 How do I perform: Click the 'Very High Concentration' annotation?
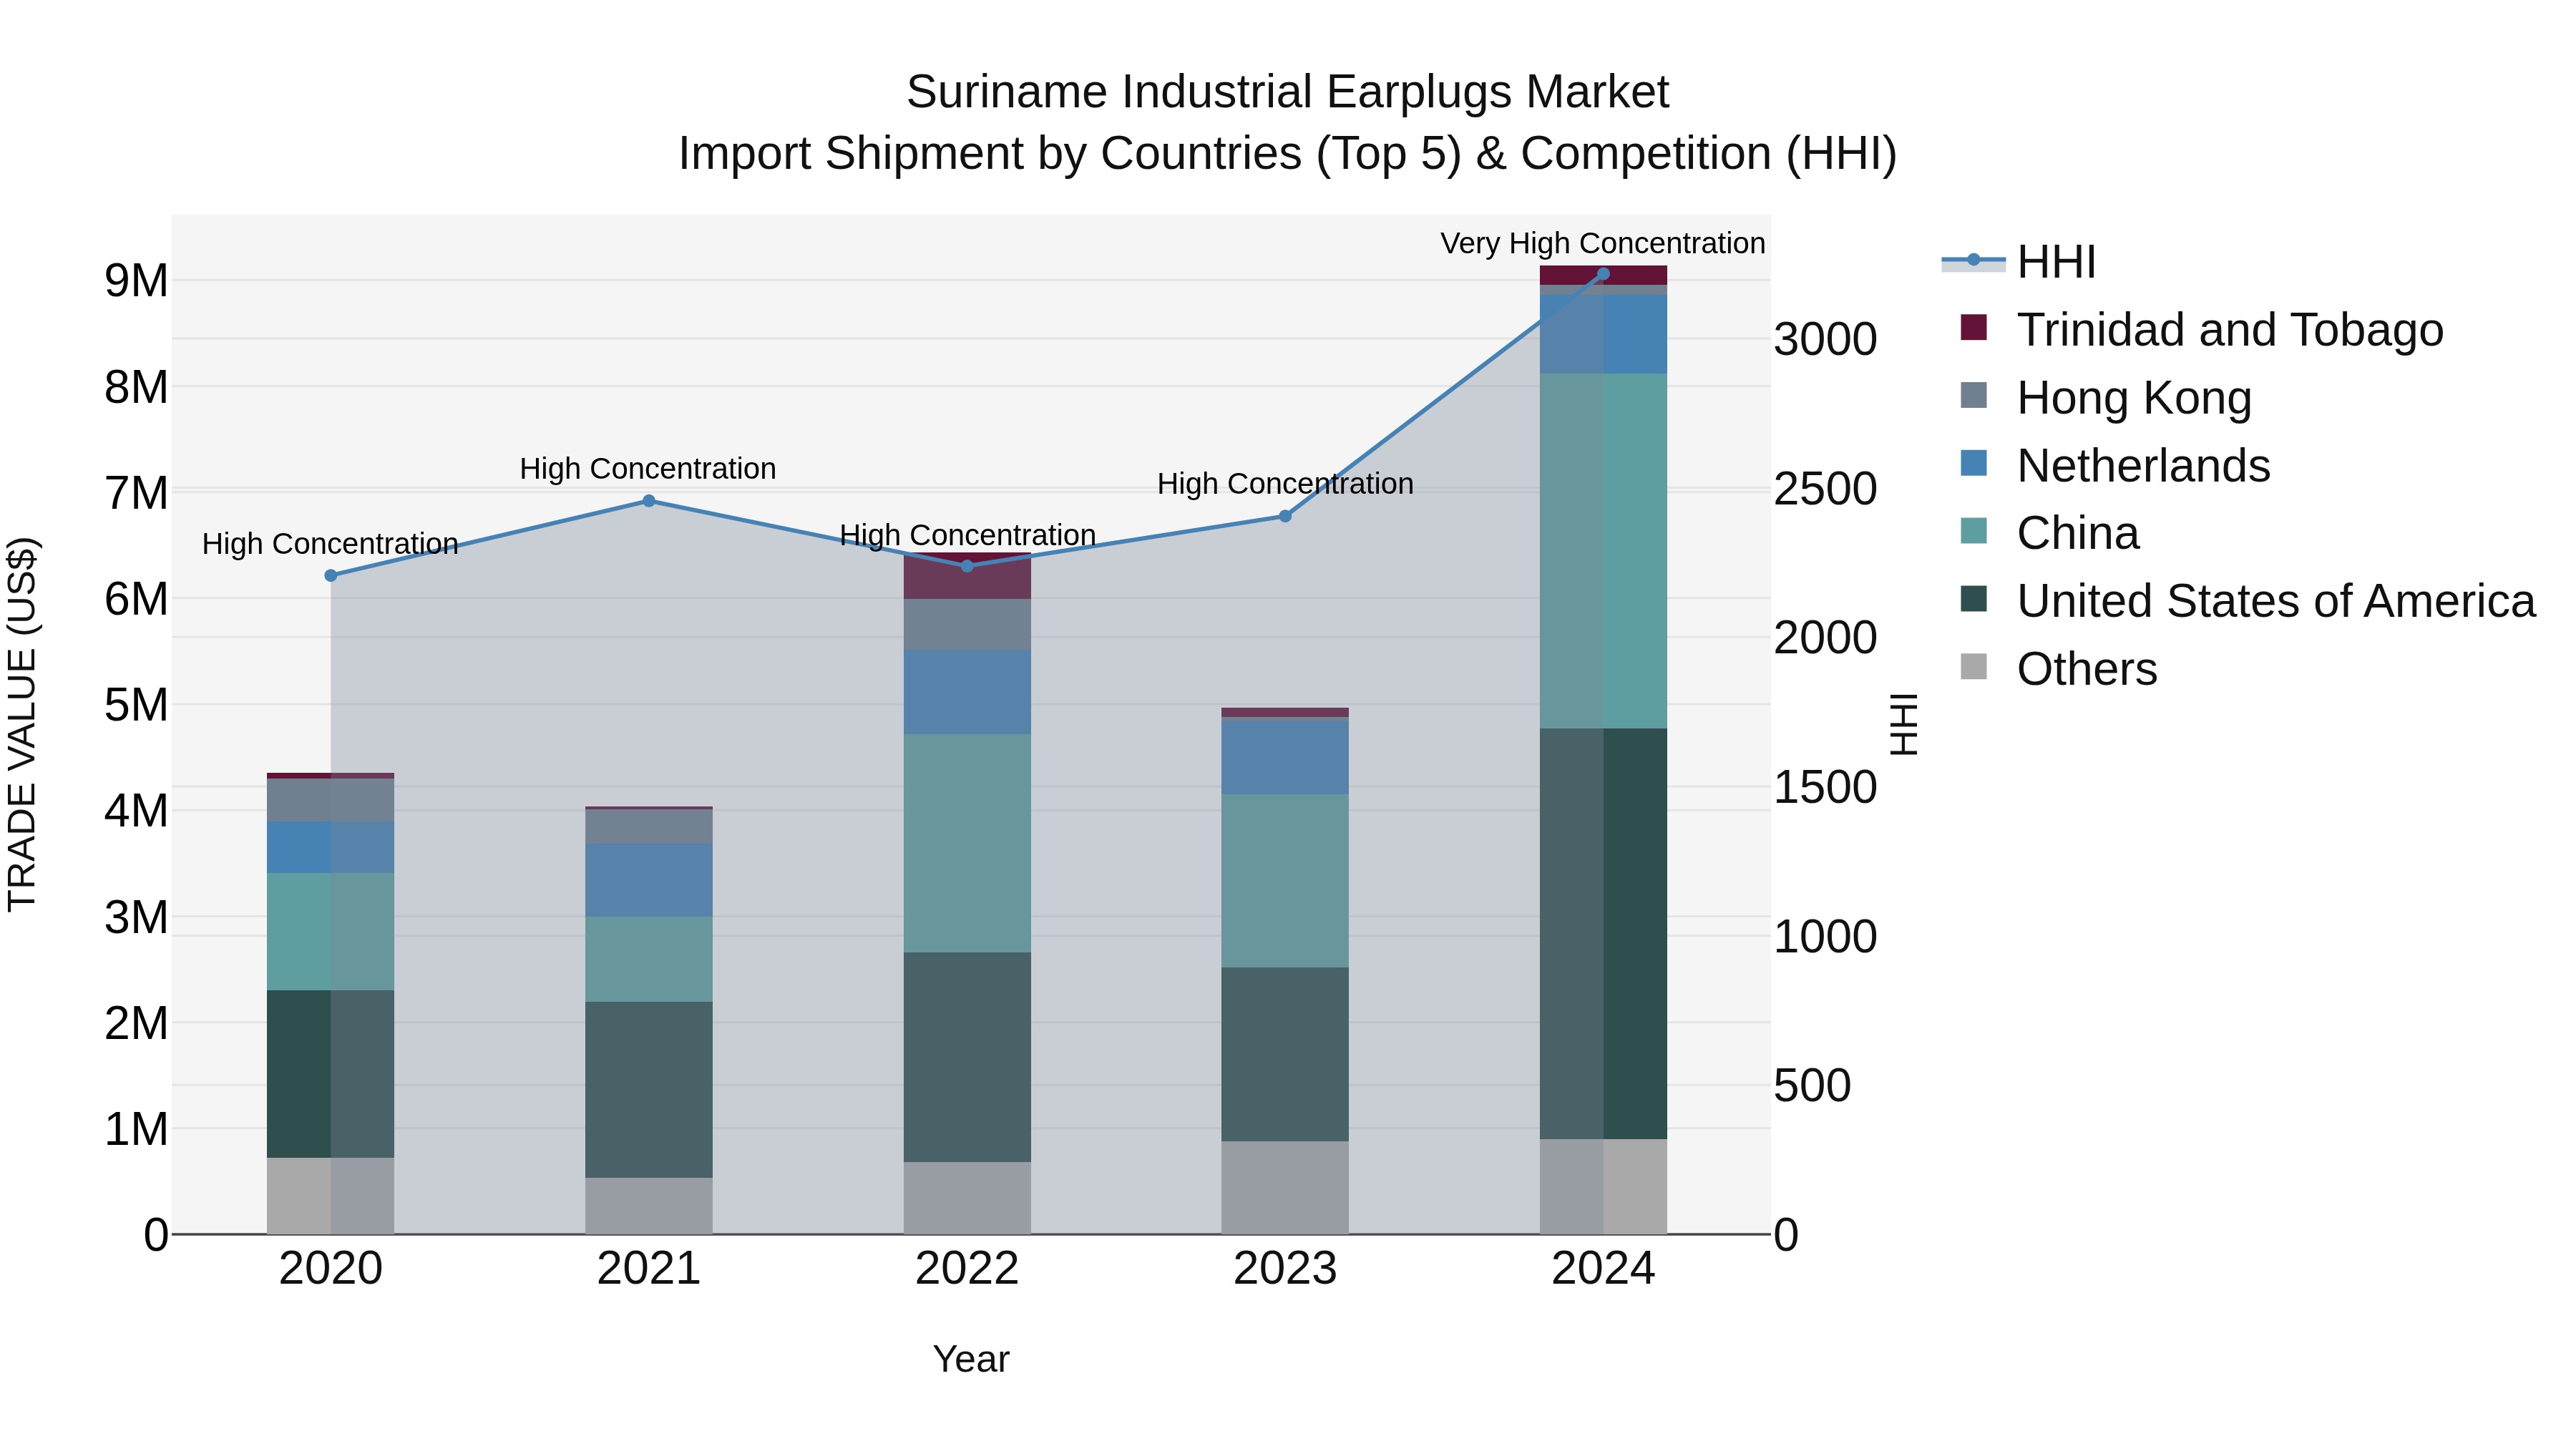pyautogui.click(x=1603, y=243)
